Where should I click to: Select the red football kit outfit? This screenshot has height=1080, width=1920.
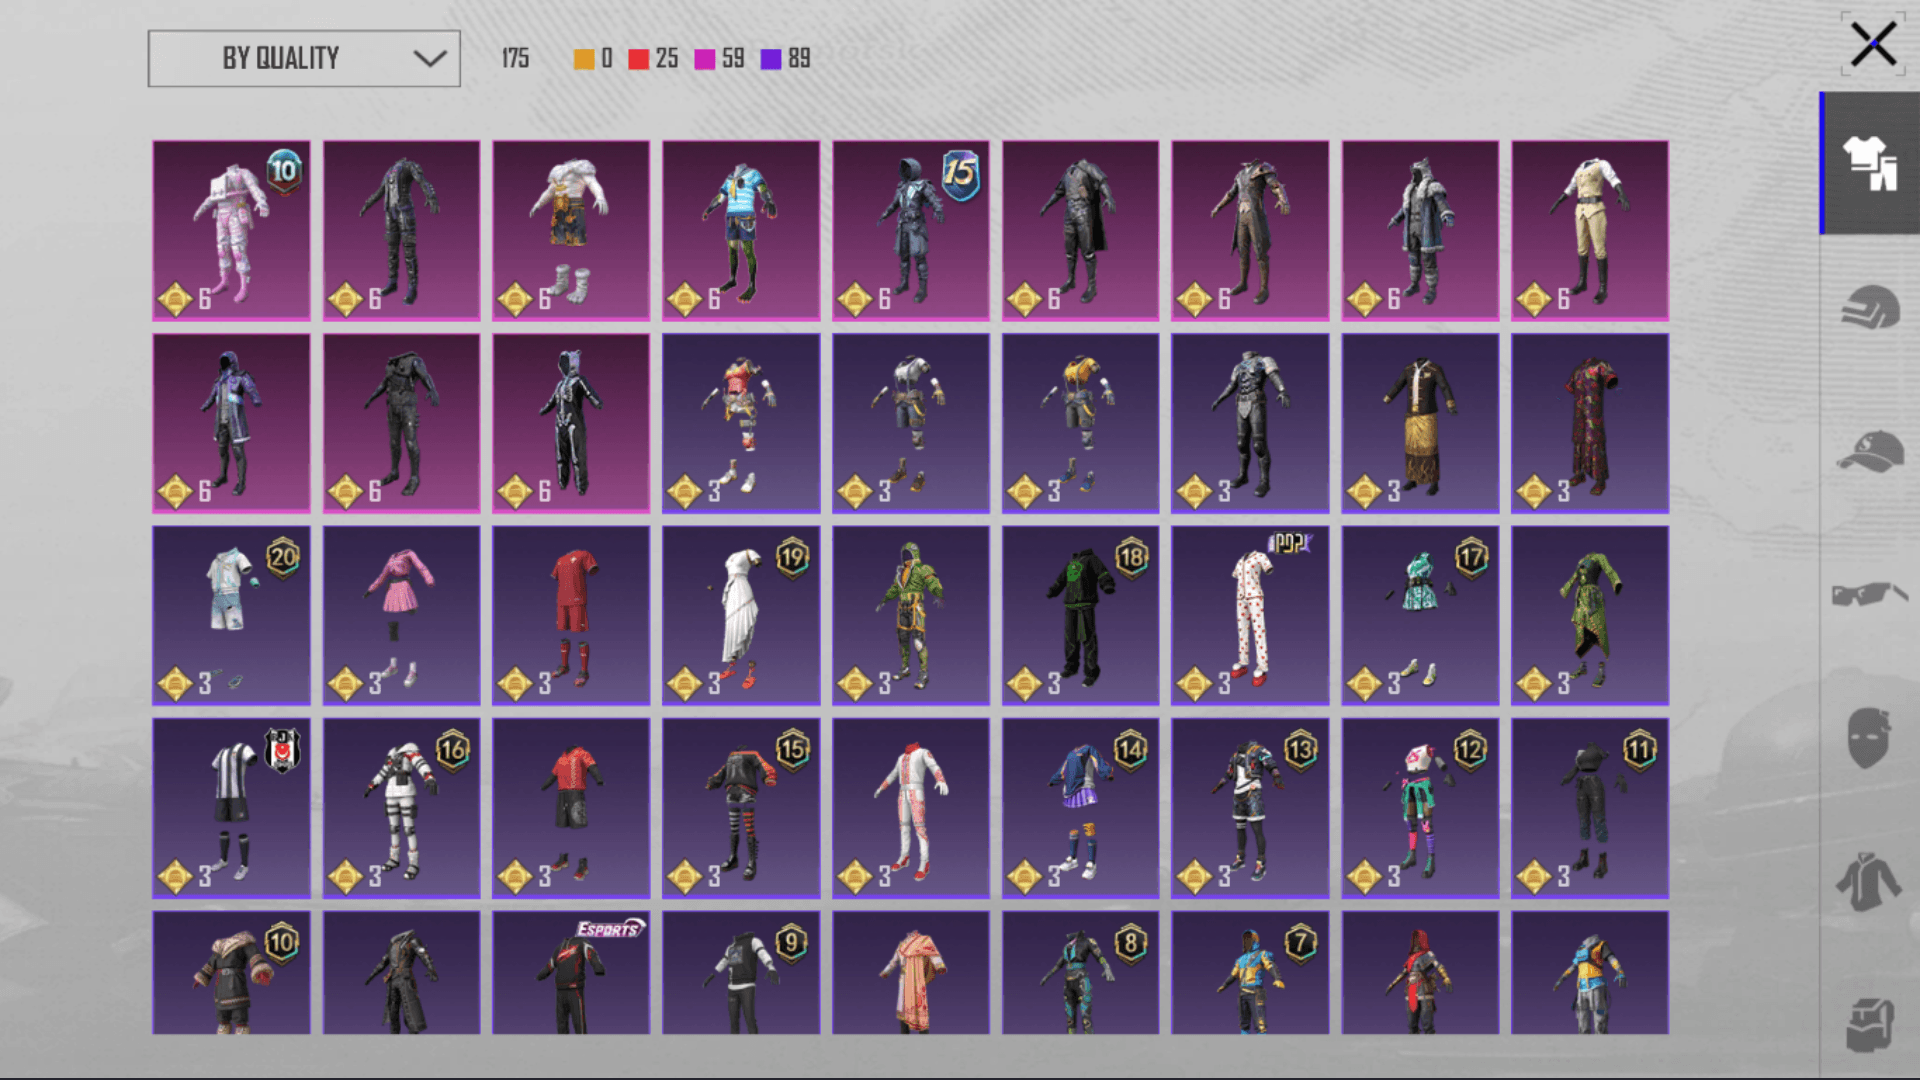571,616
